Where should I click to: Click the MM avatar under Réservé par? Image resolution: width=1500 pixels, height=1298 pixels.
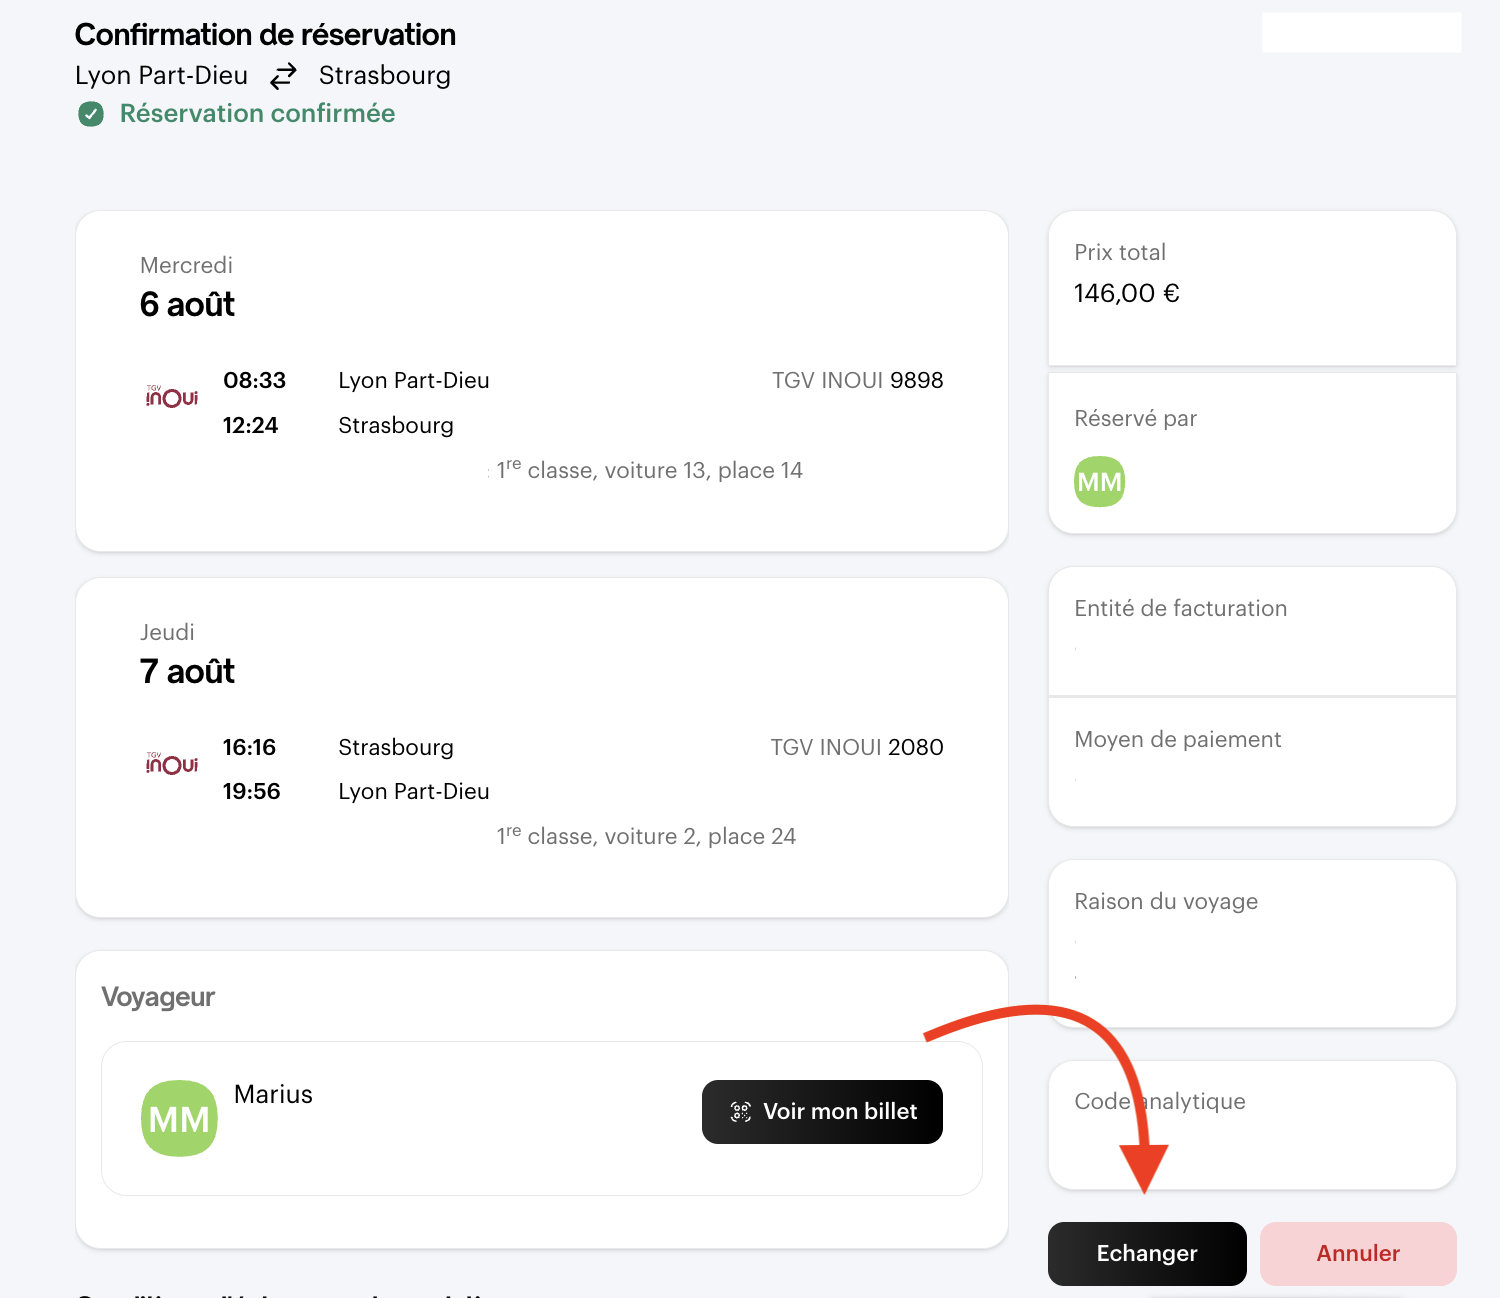point(1099,482)
